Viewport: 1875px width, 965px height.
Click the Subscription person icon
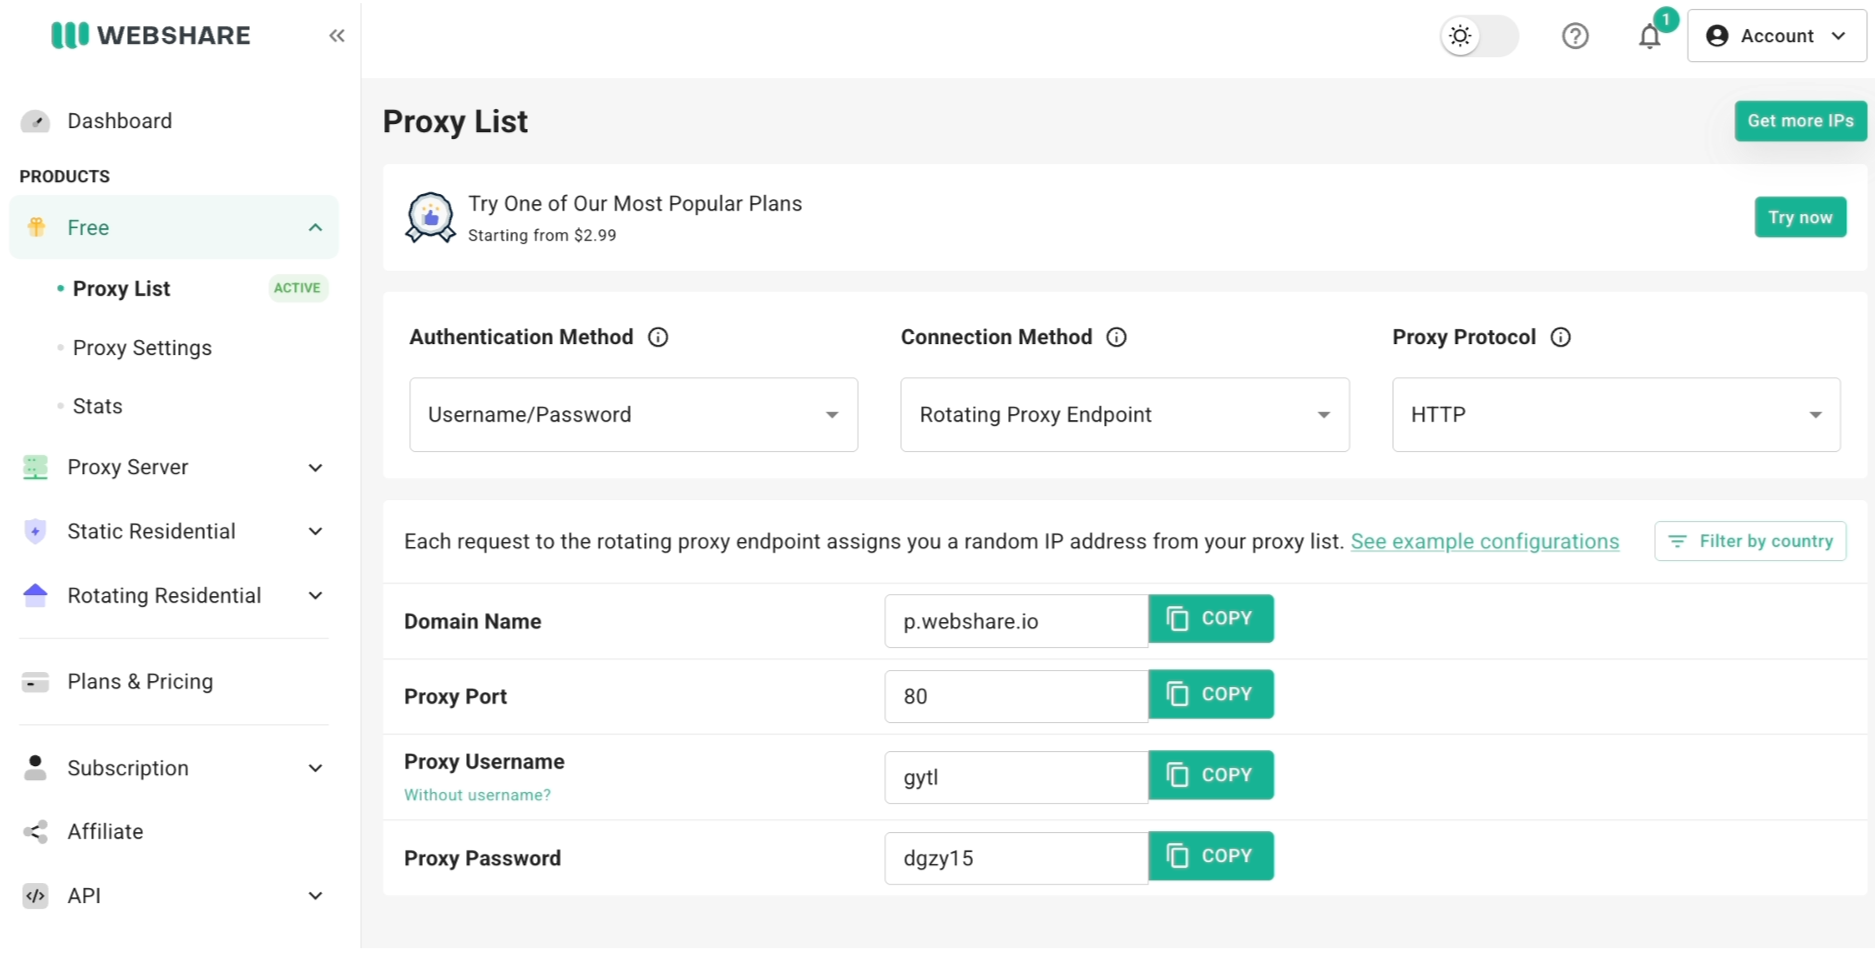click(x=35, y=768)
